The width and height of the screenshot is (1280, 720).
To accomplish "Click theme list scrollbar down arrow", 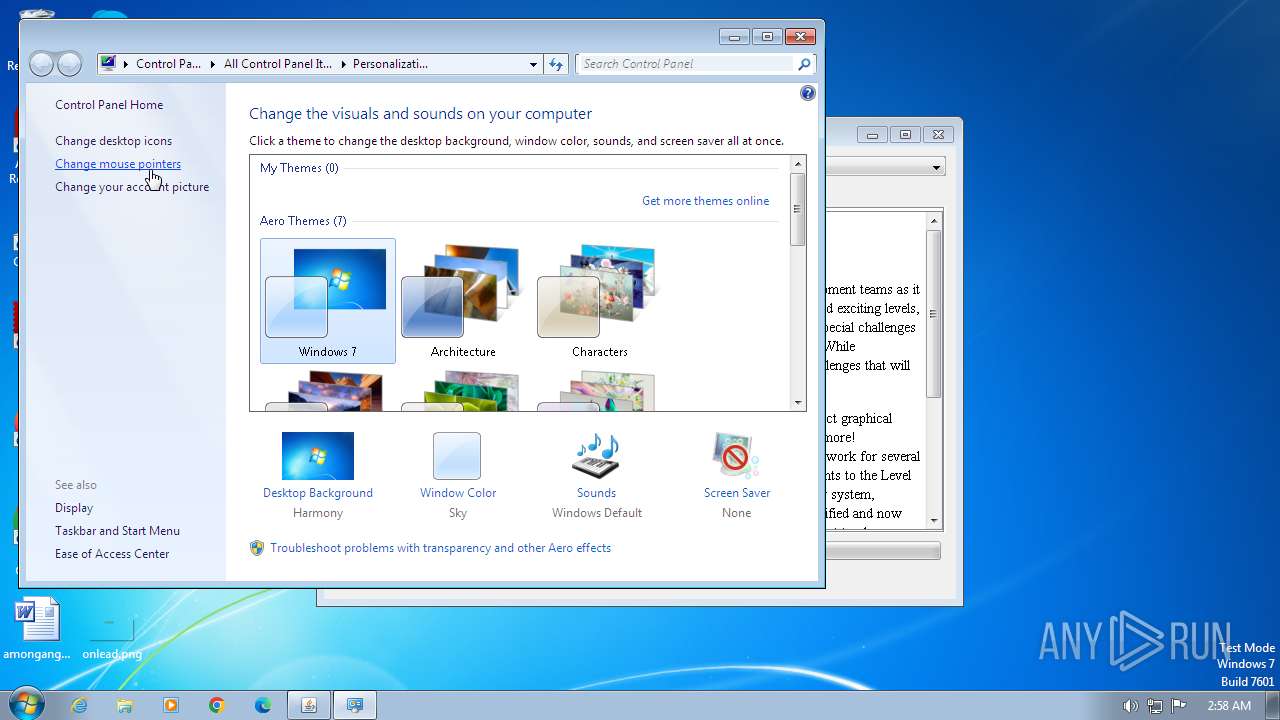I will pos(797,403).
